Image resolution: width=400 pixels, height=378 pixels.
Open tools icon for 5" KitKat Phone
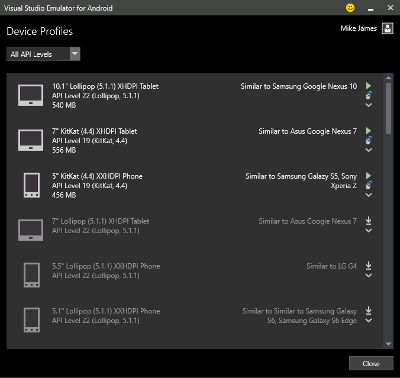click(x=368, y=186)
